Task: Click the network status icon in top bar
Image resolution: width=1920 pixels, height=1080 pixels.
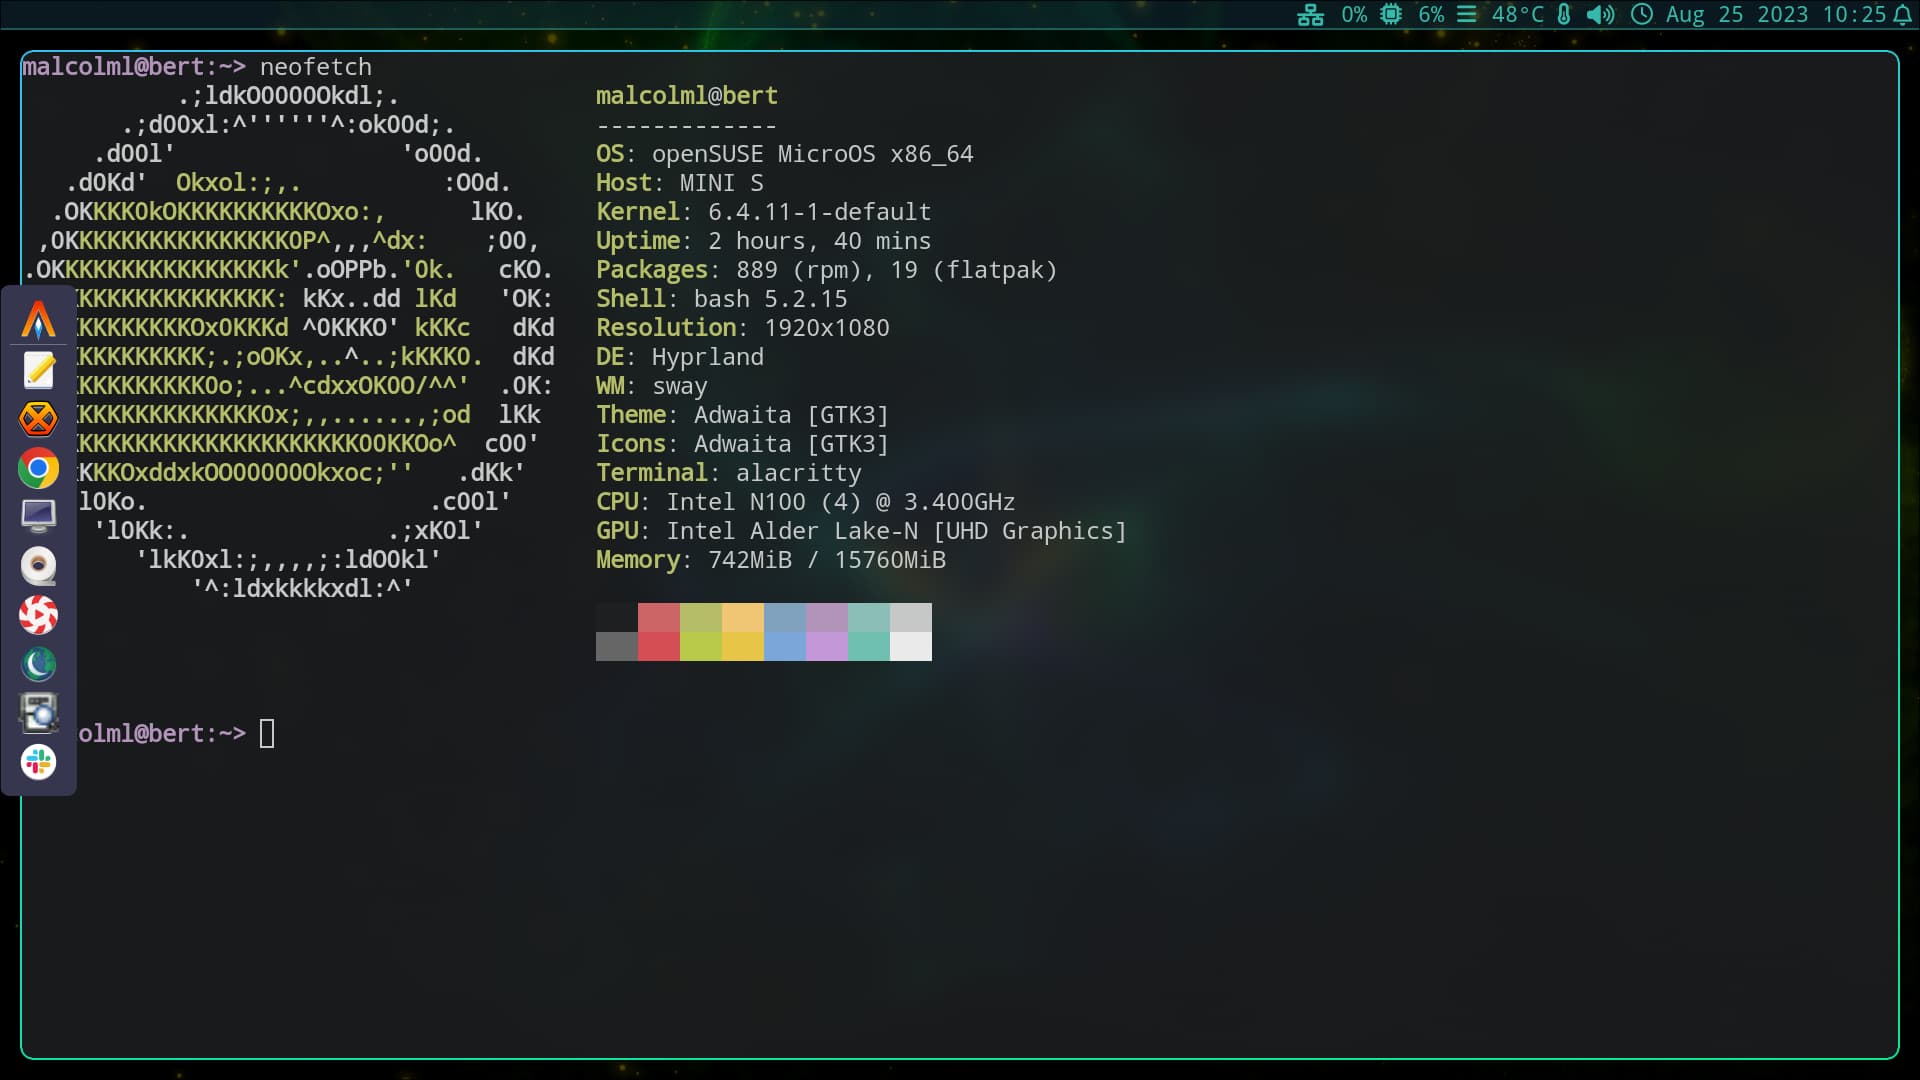Action: pyautogui.click(x=1310, y=15)
